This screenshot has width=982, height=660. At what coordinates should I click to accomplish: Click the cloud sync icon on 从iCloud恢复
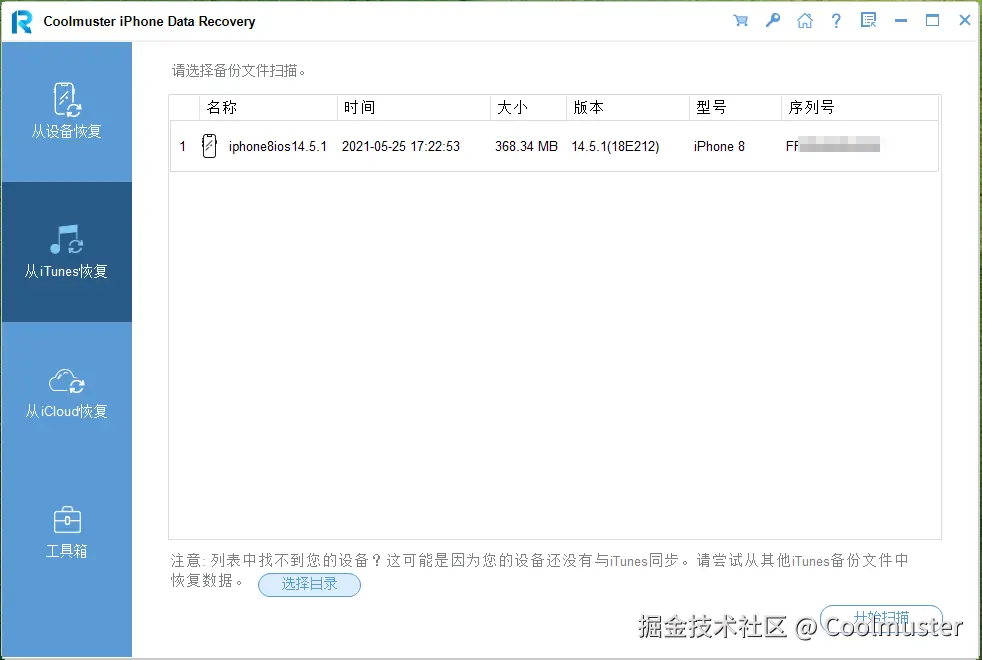click(66, 381)
